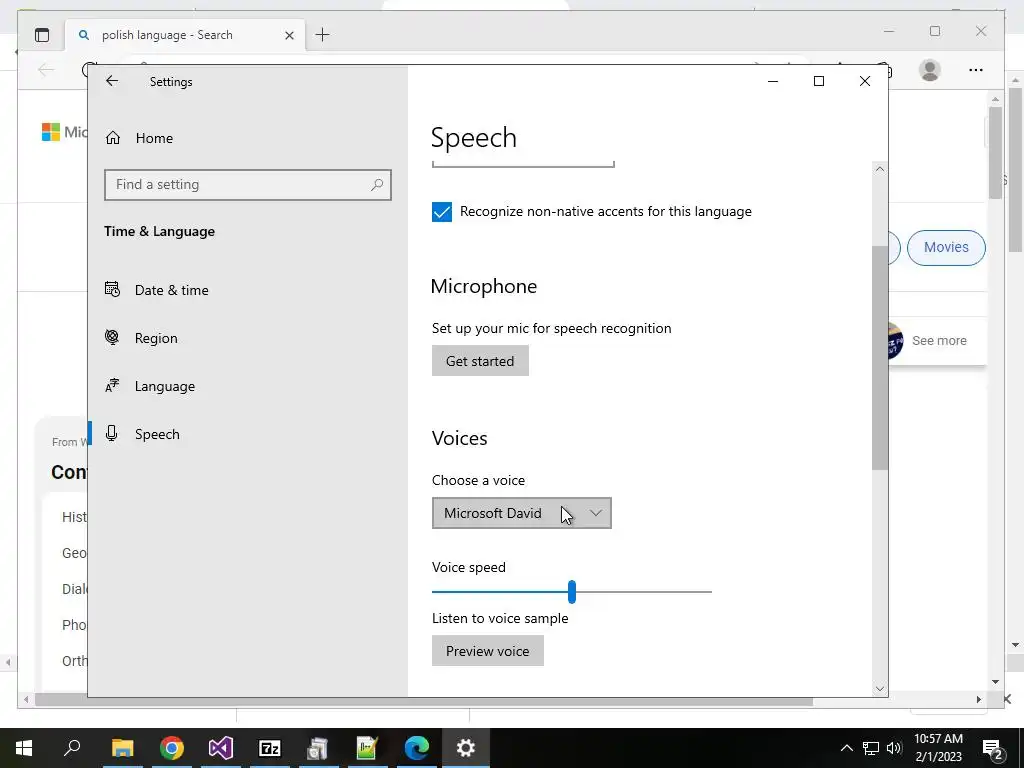This screenshot has height=768, width=1024.
Task: Click Preview voice button
Action: coord(487,651)
